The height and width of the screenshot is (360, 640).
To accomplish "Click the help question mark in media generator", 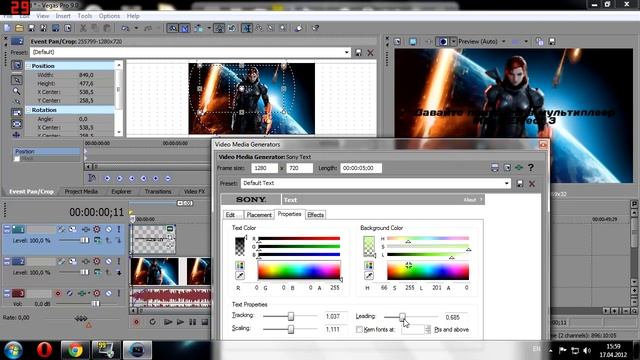I will 531,168.
